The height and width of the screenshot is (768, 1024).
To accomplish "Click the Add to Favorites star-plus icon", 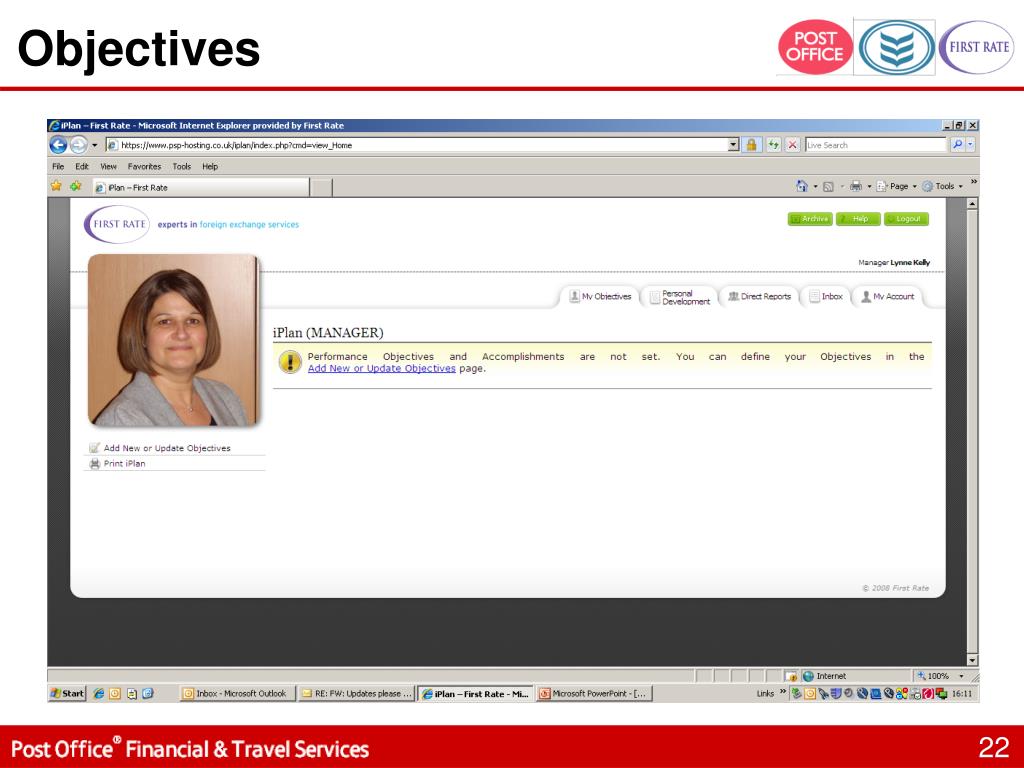I will point(76,186).
